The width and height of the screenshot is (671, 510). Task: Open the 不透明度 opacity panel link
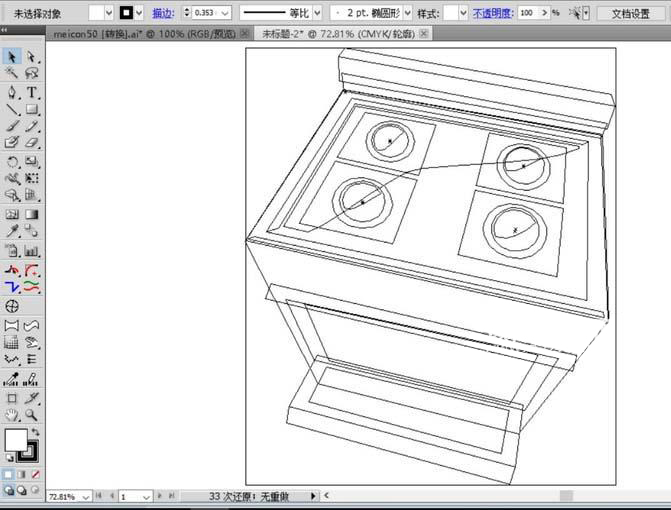point(493,13)
